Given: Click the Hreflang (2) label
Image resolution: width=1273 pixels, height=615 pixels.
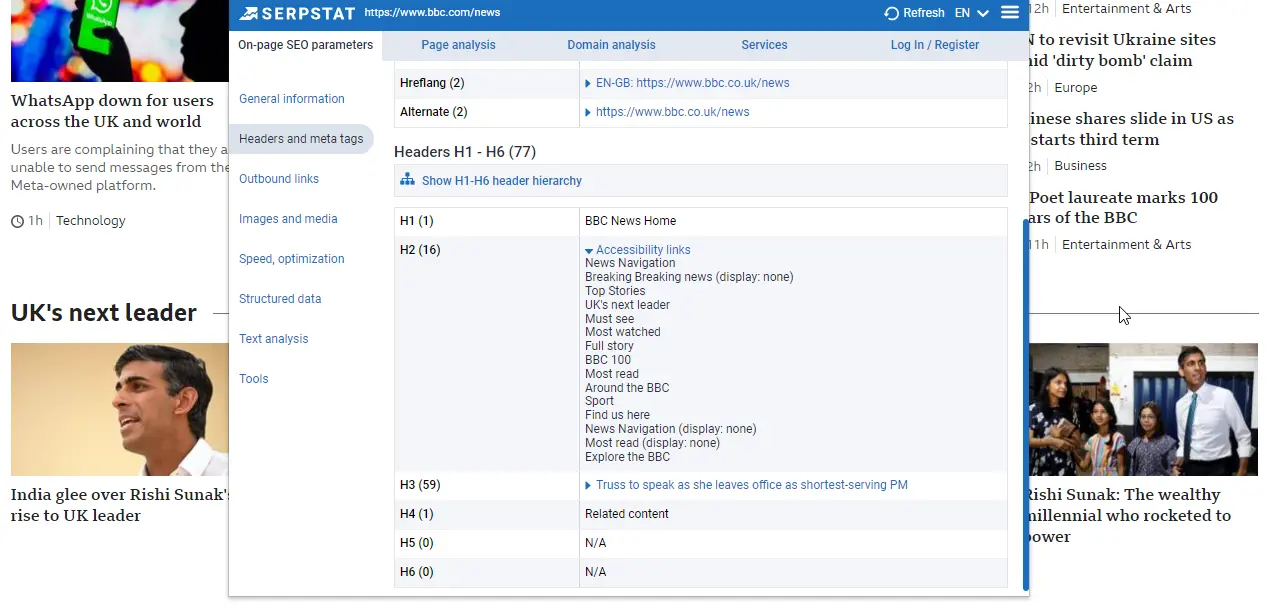Looking at the screenshot, I should (x=432, y=83).
